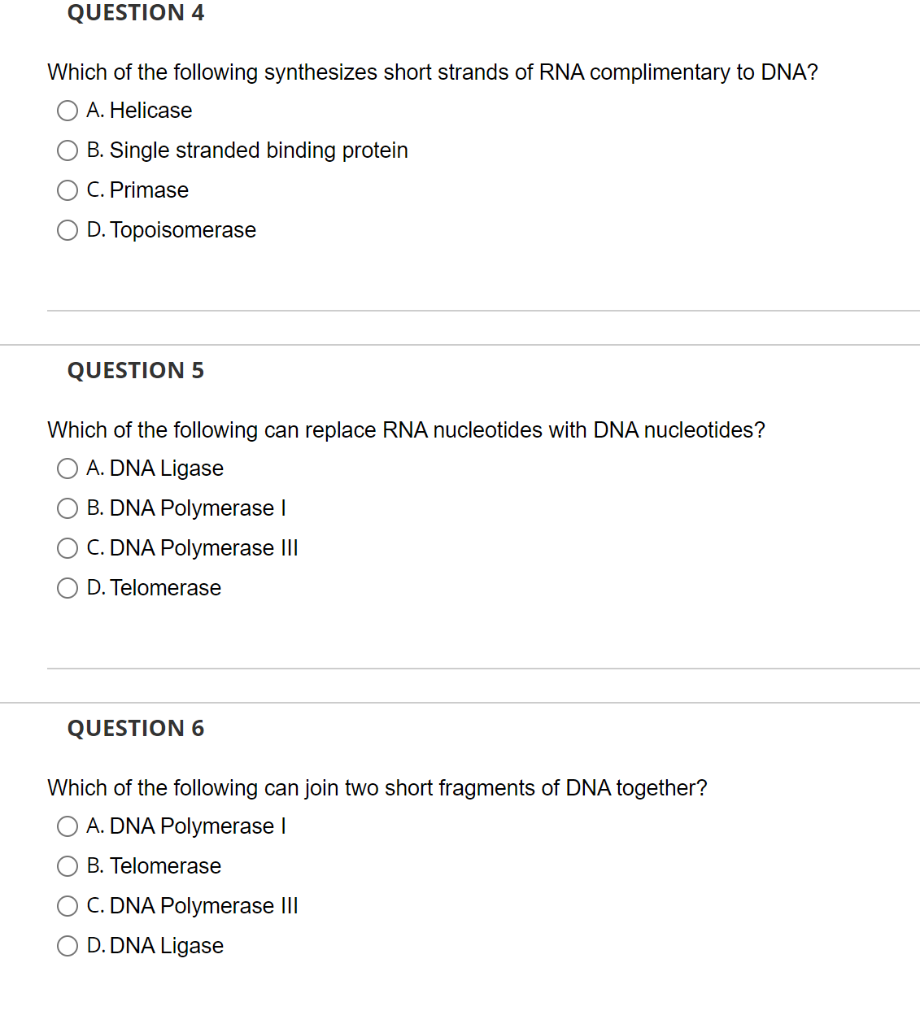The width and height of the screenshot is (920, 1024).
Task: Select answer A. Helicase for Question 4
Action: point(67,110)
